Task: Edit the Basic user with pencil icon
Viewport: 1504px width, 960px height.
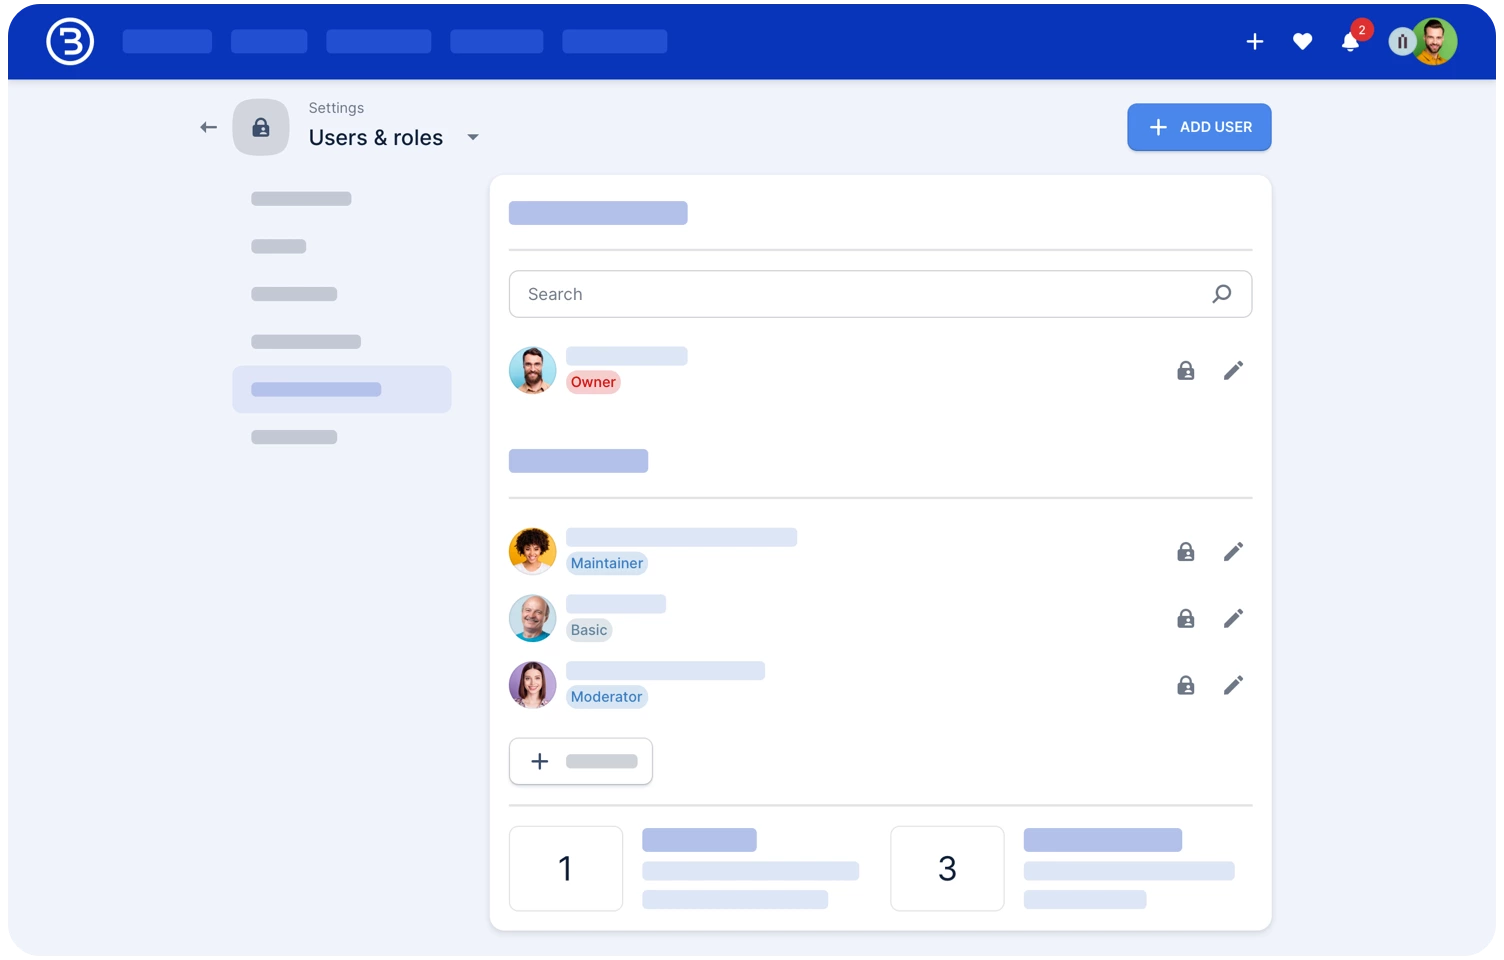Action: coord(1233,619)
